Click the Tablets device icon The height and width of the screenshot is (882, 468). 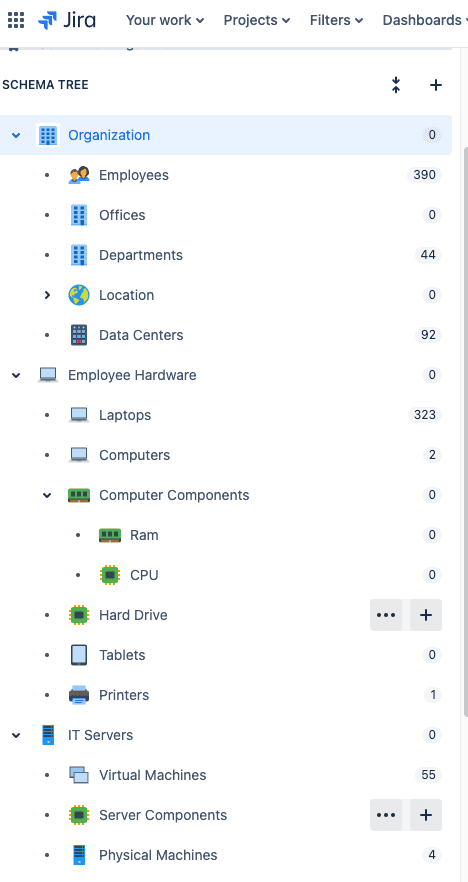click(79, 655)
